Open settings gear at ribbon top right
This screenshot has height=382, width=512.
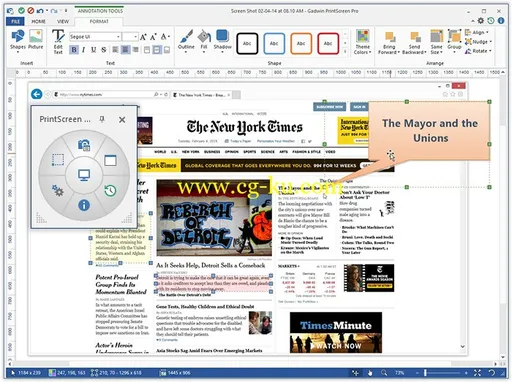tap(480, 21)
